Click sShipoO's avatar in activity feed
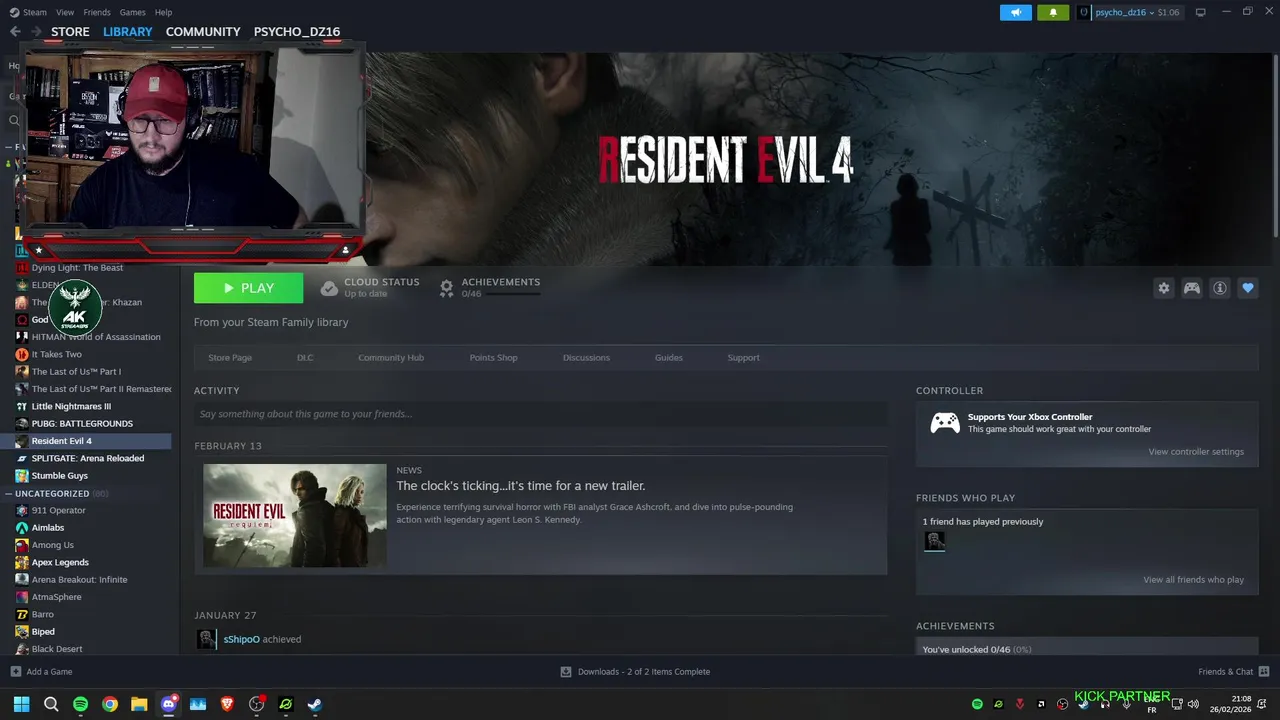 tap(206, 639)
